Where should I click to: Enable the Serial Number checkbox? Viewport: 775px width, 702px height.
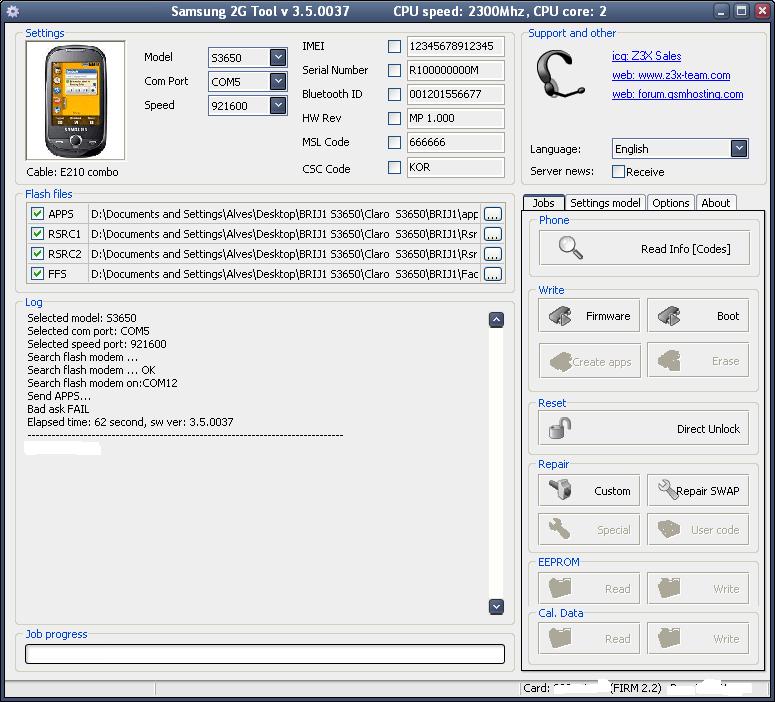click(x=394, y=71)
